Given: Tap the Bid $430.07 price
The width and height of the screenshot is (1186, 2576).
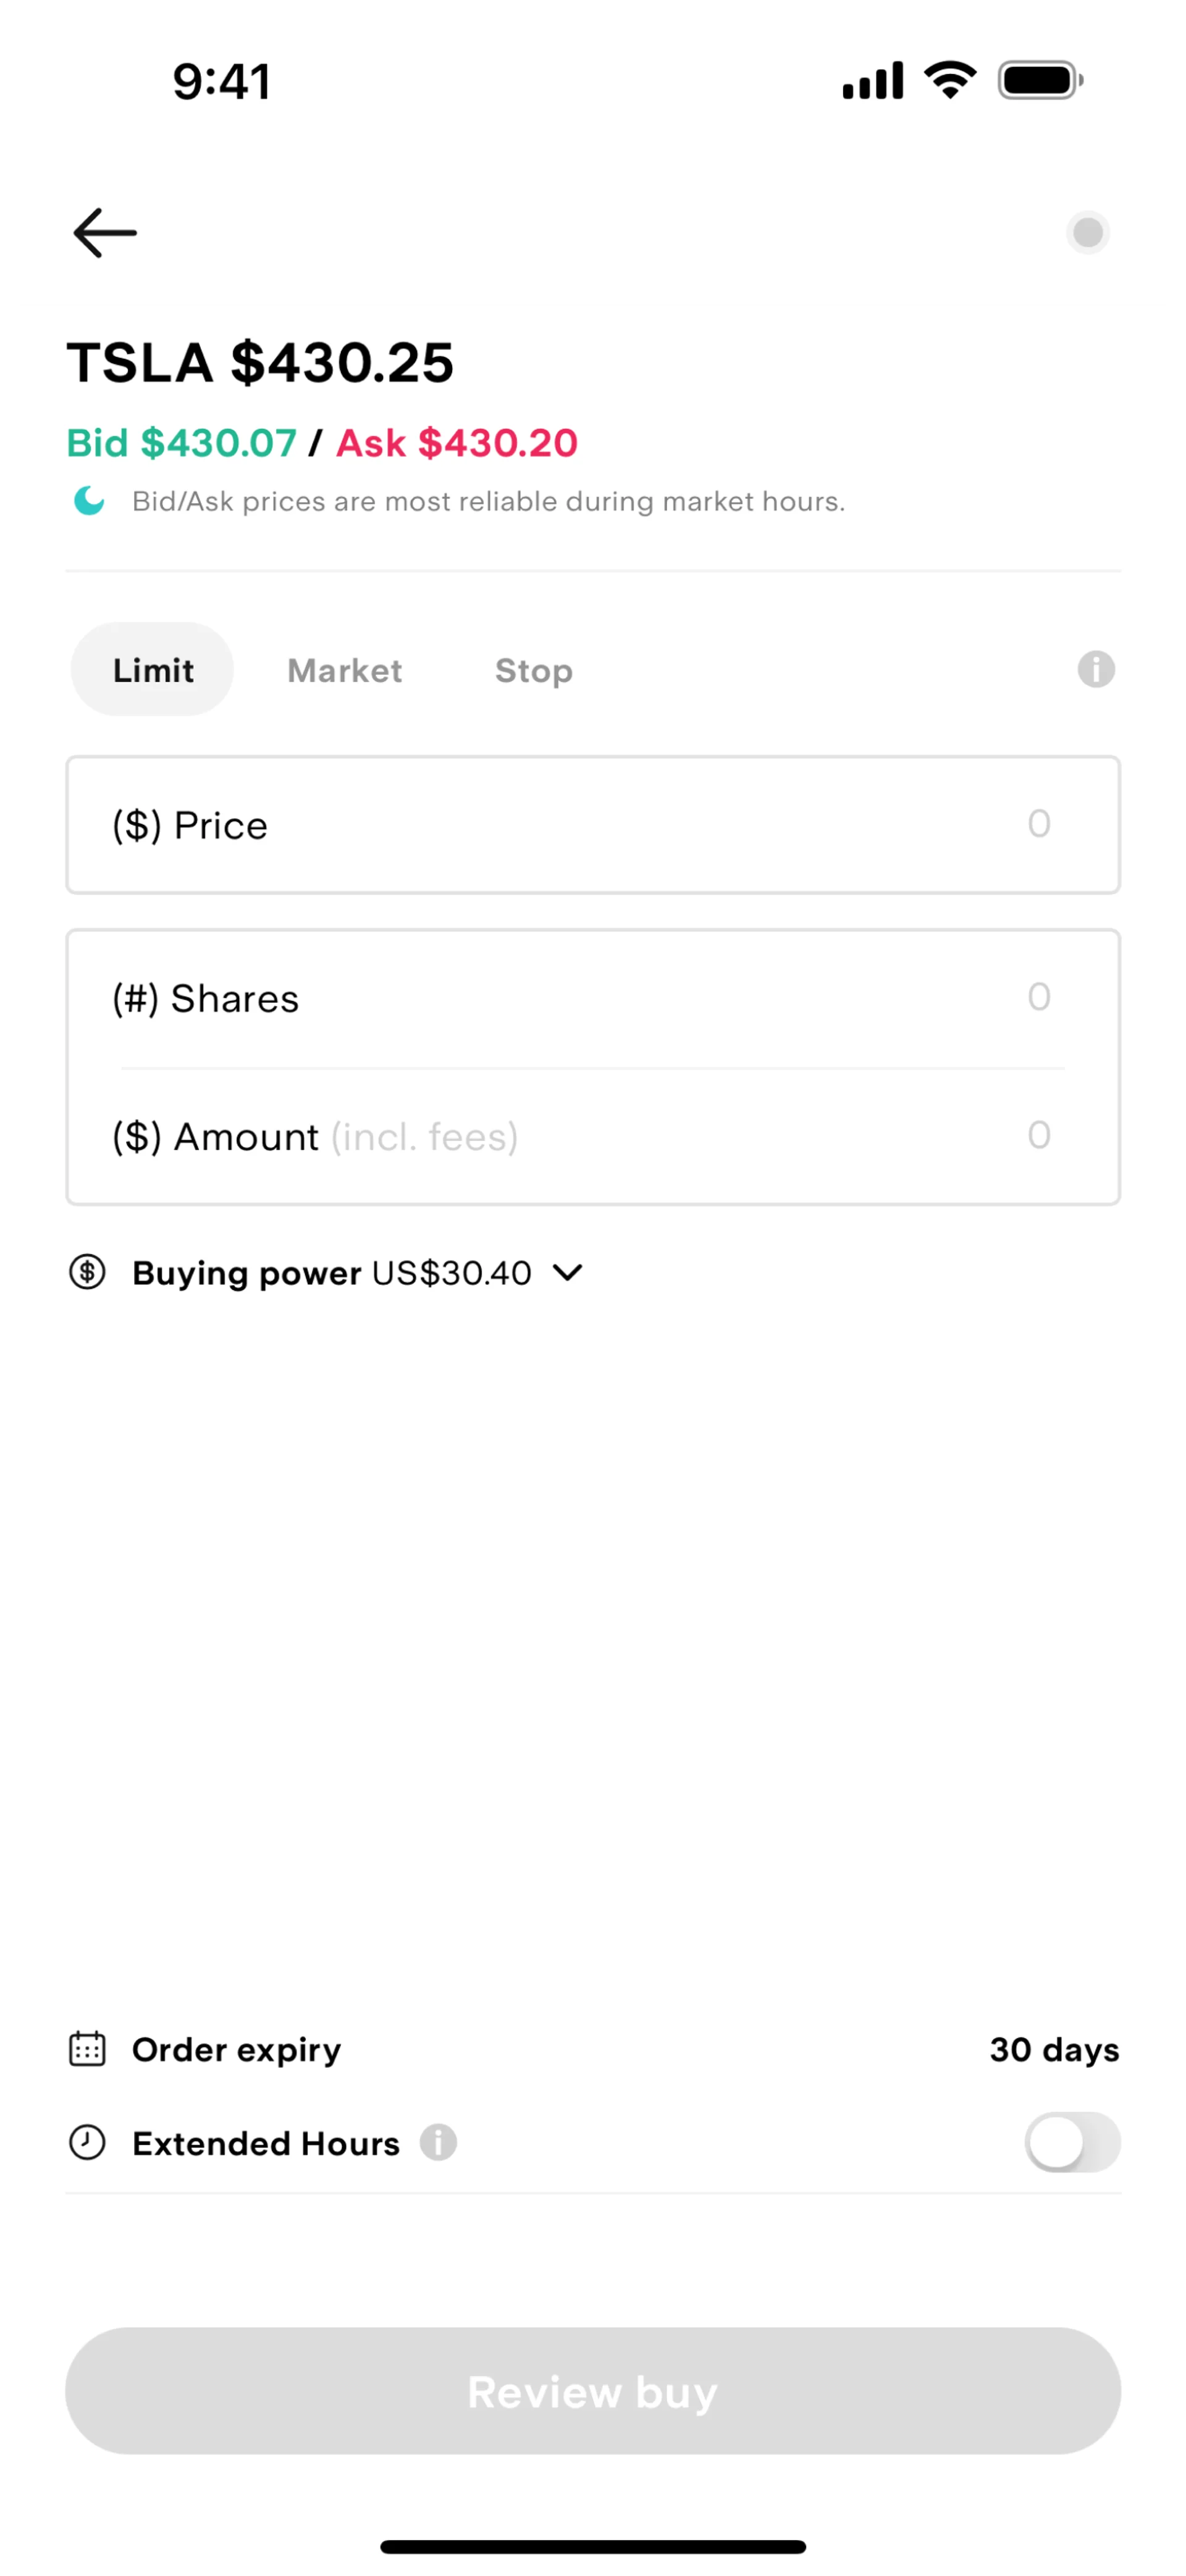Looking at the screenshot, I should pyautogui.click(x=182, y=443).
